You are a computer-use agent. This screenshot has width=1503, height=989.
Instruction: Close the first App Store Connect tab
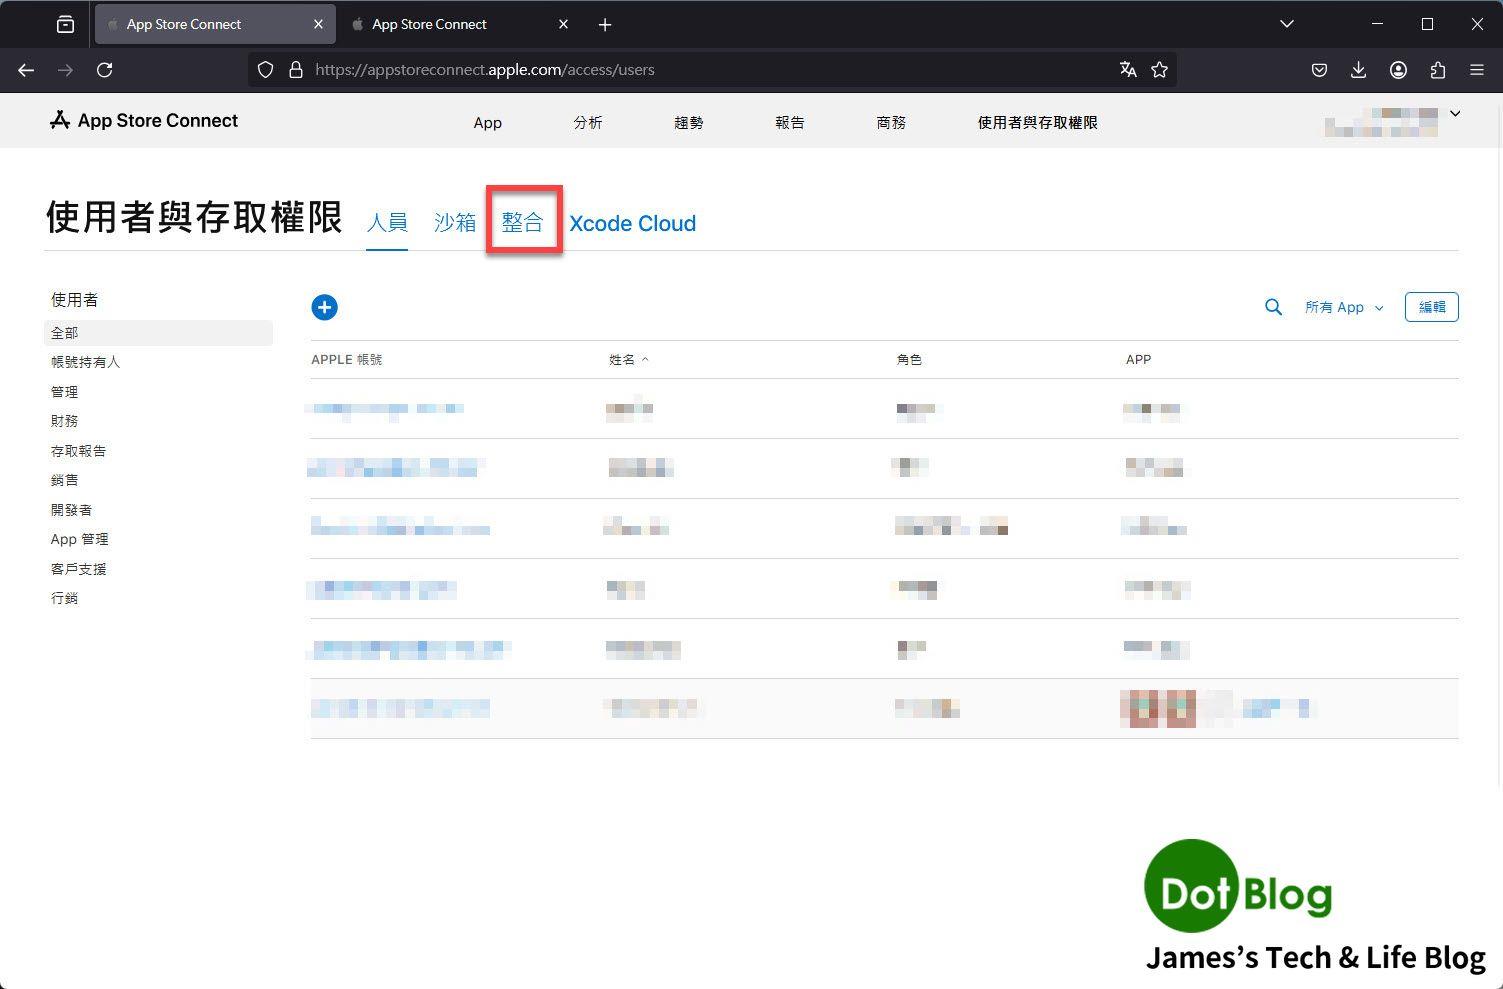[318, 24]
